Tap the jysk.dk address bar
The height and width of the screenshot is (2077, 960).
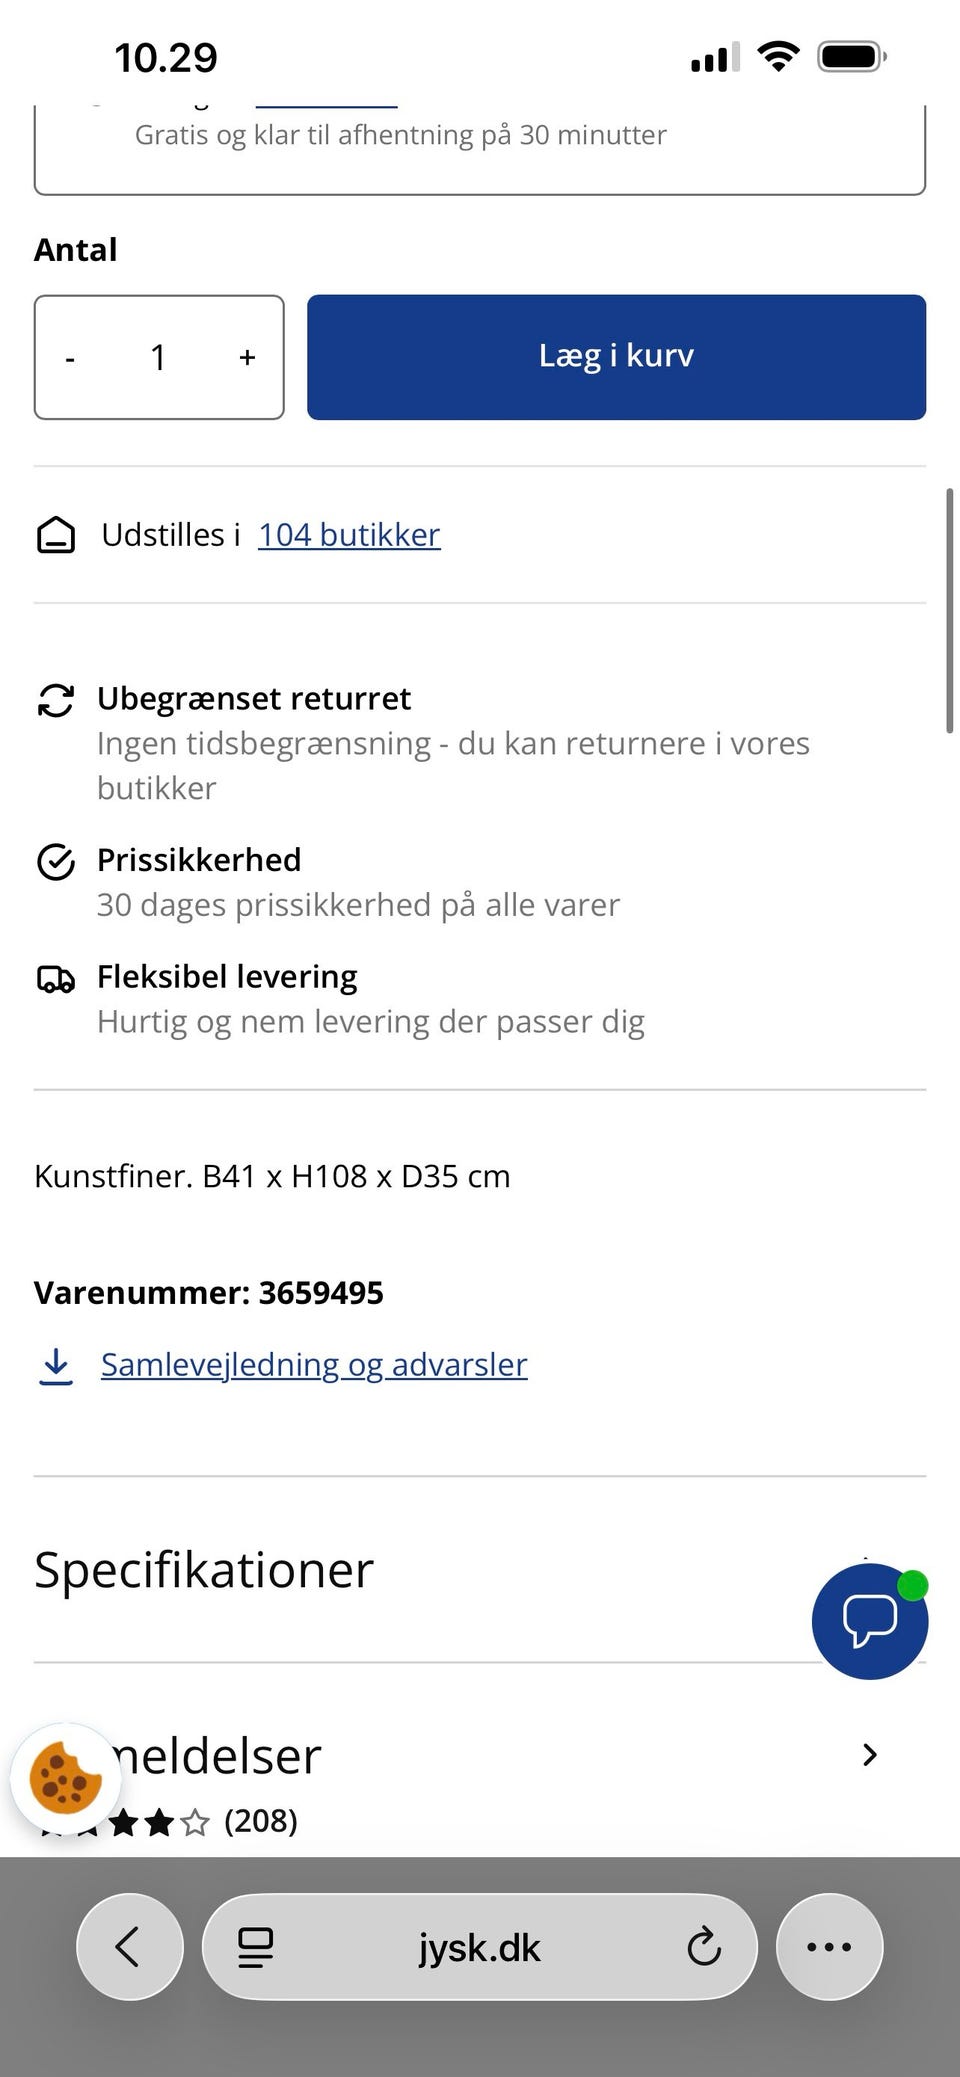[480, 1947]
